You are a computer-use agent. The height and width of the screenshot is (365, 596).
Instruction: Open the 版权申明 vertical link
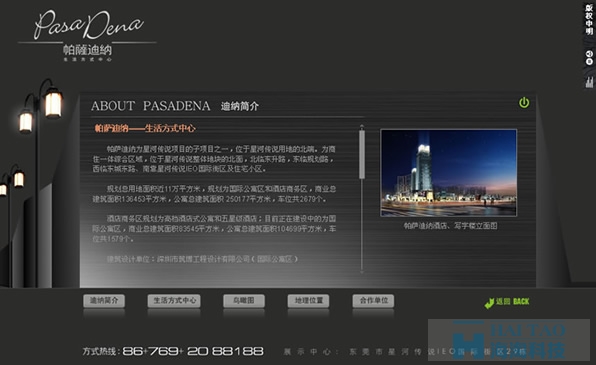[589, 19]
